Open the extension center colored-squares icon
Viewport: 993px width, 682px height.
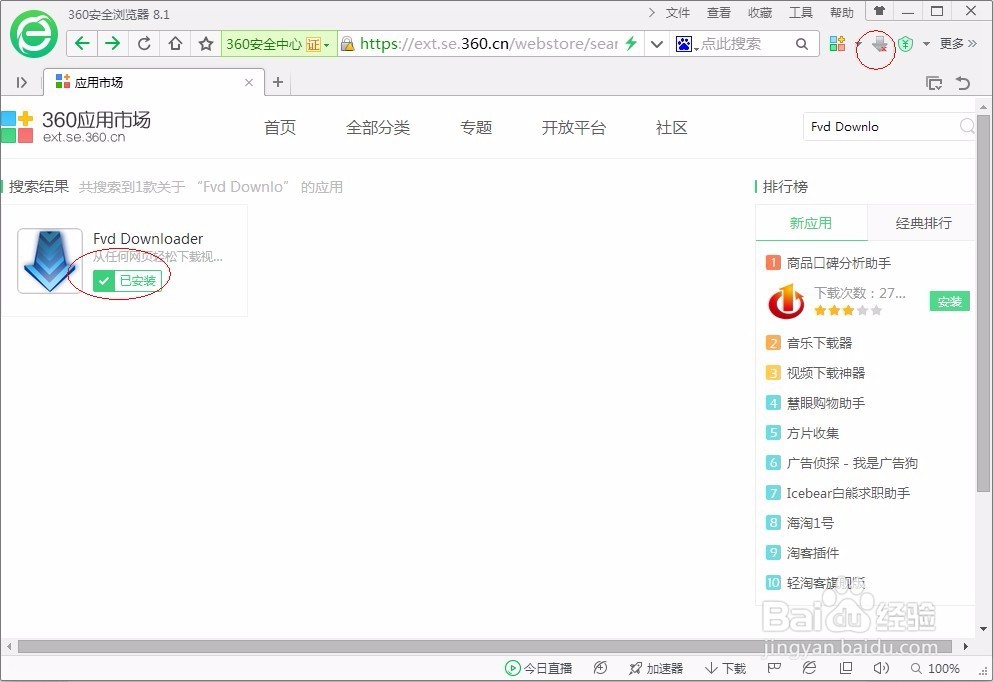pos(837,43)
